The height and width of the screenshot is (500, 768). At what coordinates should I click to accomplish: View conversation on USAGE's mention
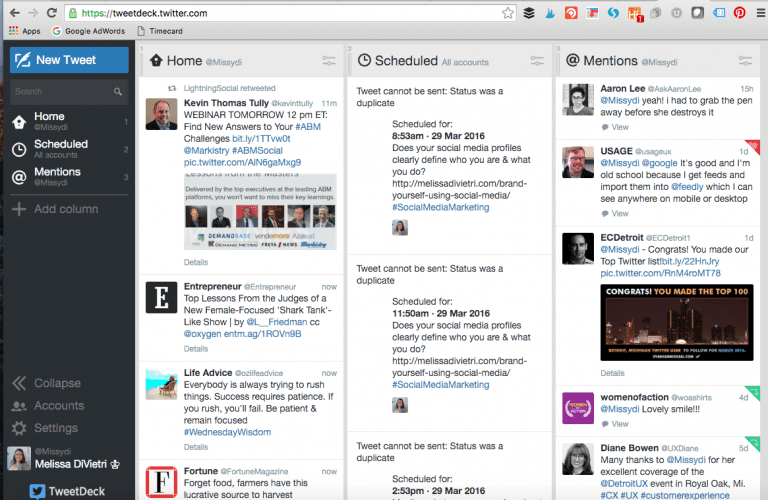coord(615,214)
